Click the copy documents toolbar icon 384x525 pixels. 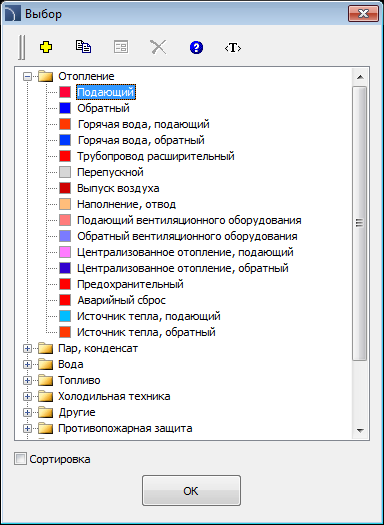[x=83, y=47]
